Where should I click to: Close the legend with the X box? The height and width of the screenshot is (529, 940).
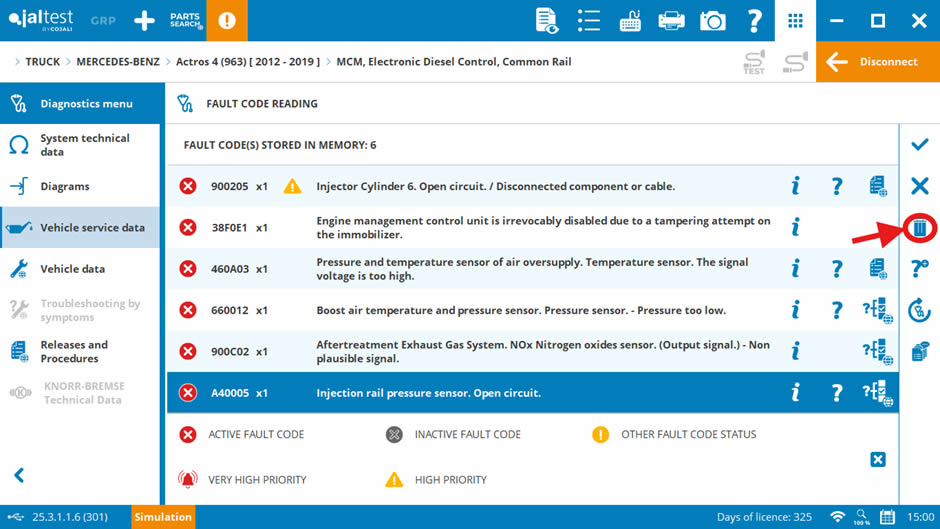click(x=878, y=459)
